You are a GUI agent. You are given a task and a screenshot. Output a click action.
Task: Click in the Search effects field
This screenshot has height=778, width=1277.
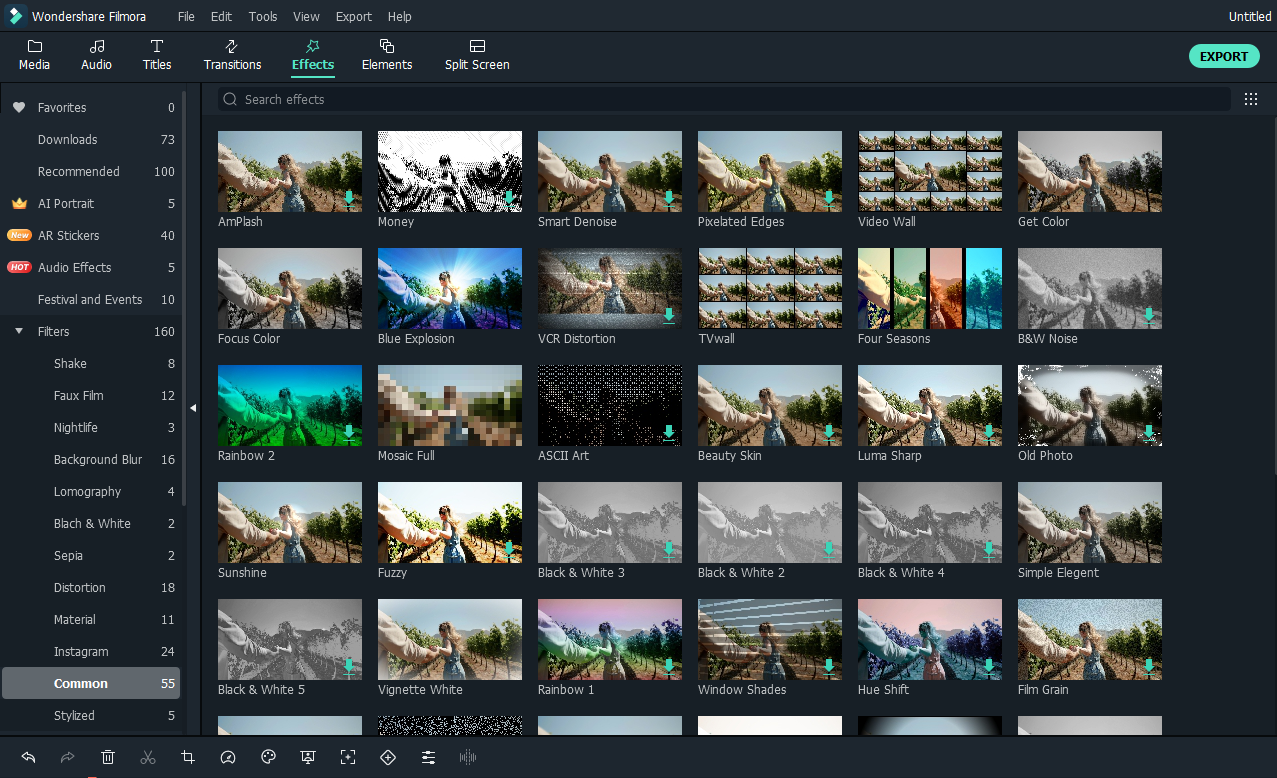[724, 99]
